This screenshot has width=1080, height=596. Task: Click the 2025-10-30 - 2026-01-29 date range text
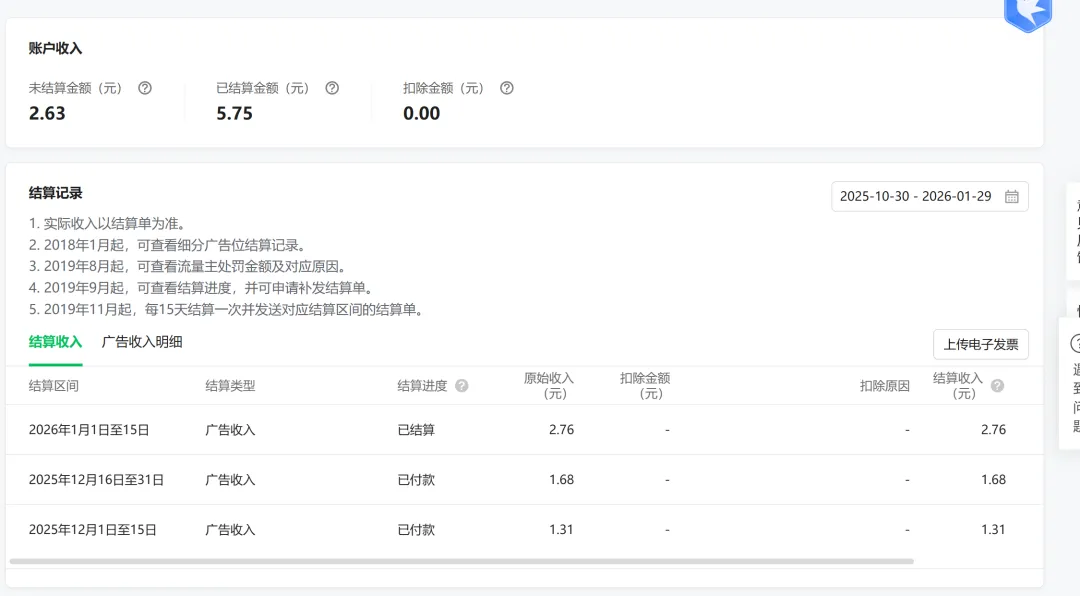pyautogui.click(x=915, y=197)
